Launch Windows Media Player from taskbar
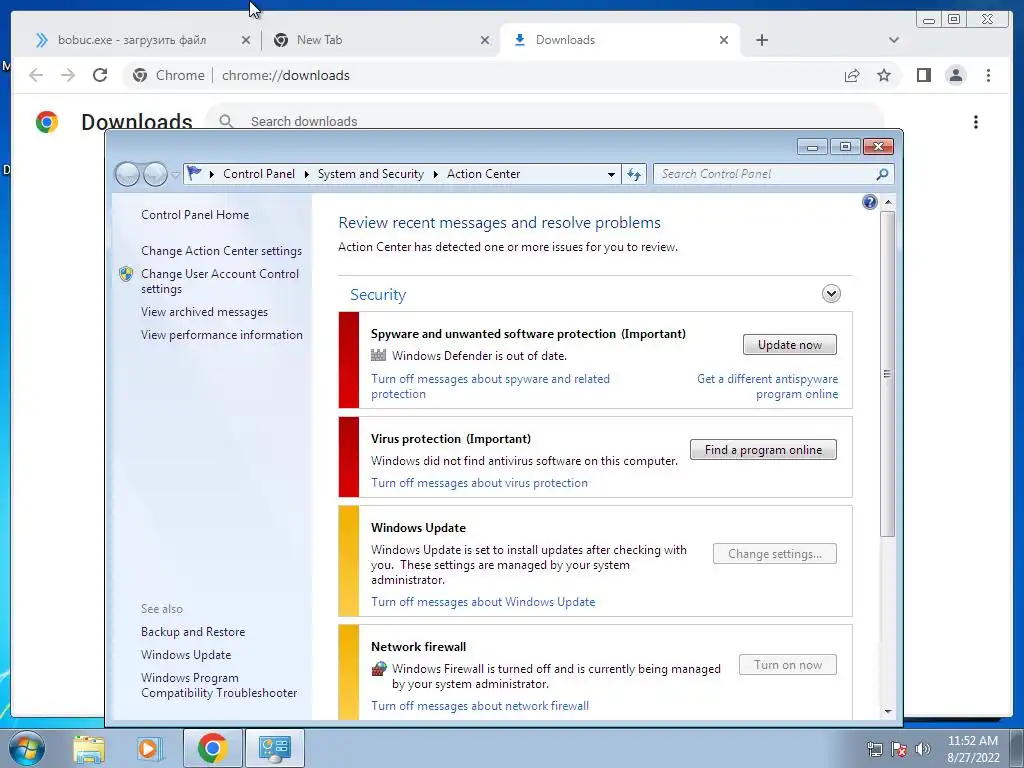This screenshot has height=768, width=1024. point(150,748)
